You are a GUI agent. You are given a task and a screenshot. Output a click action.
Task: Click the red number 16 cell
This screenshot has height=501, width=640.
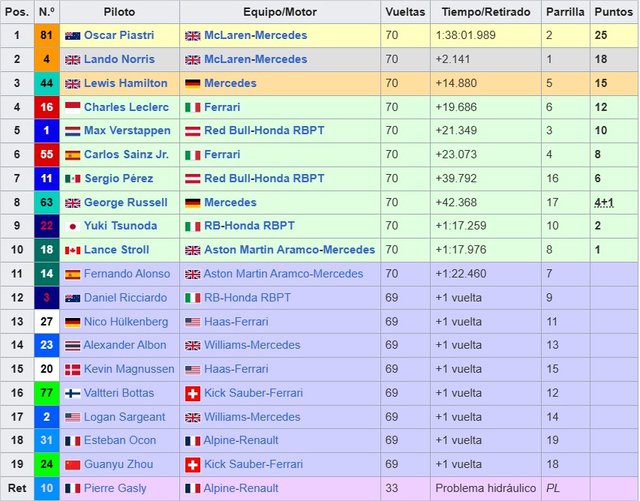click(x=47, y=107)
